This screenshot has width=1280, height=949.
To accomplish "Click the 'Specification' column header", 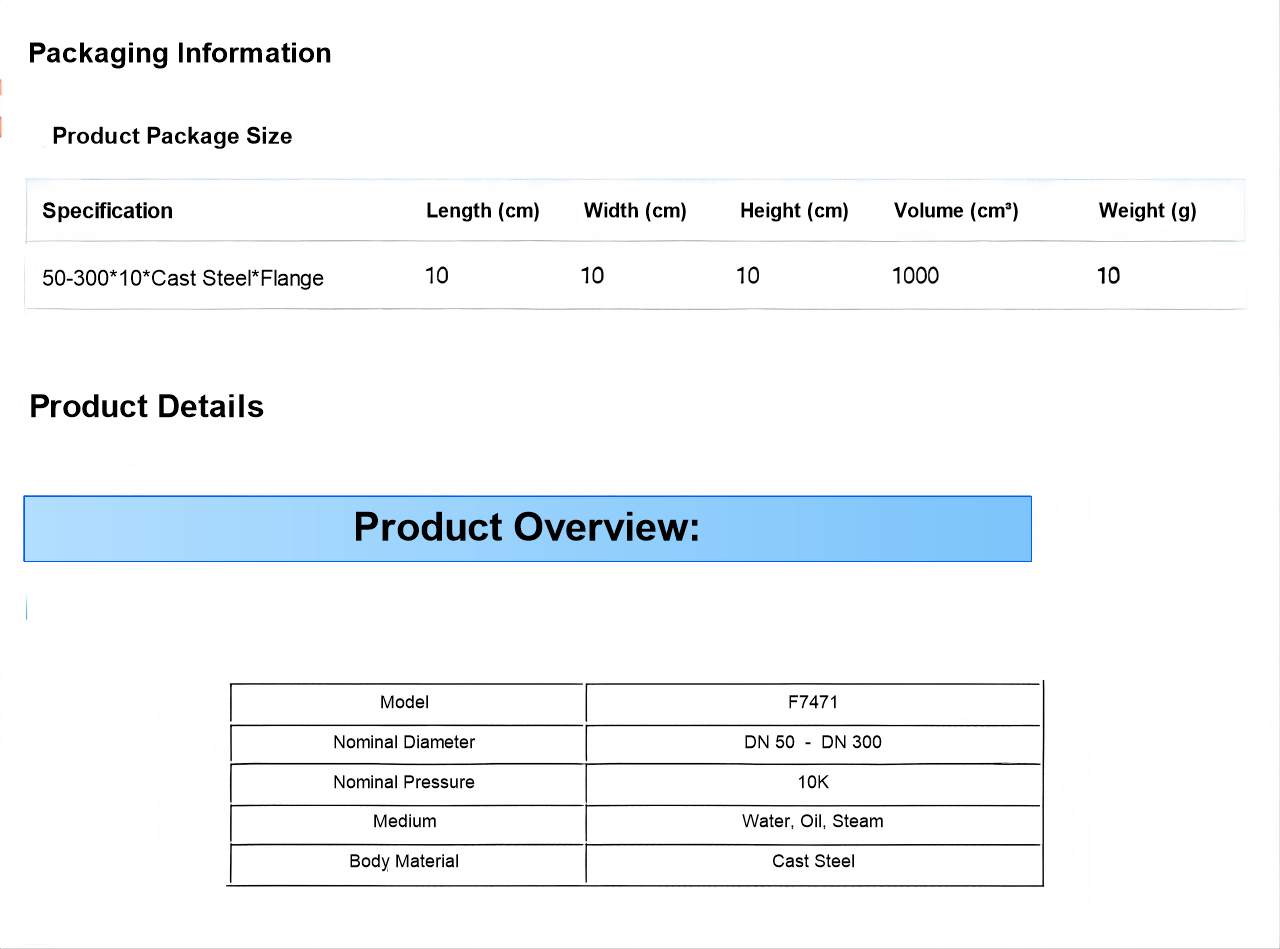I will [x=107, y=211].
